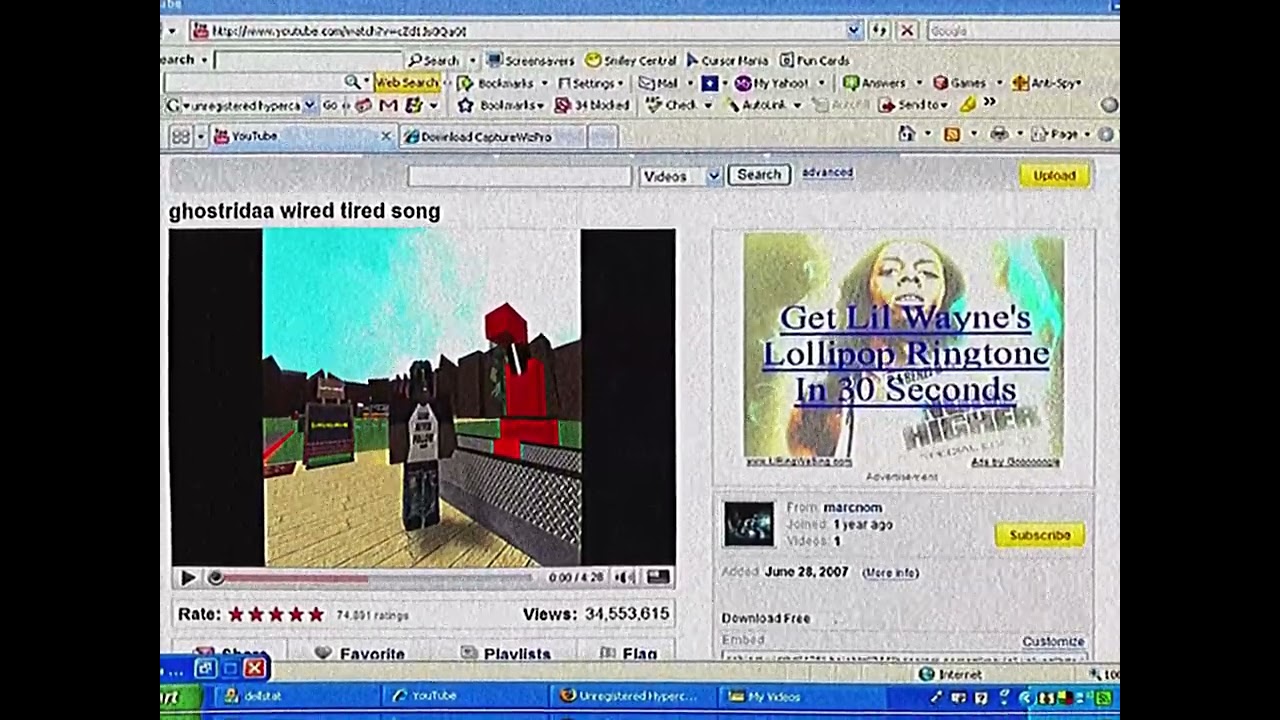Open the address bar history dropdown
This screenshot has width=1280, height=720.
coord(853,31)
